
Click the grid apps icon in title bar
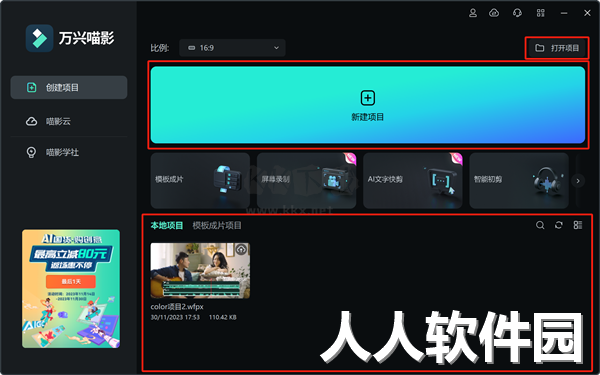[x=540, y=13]
